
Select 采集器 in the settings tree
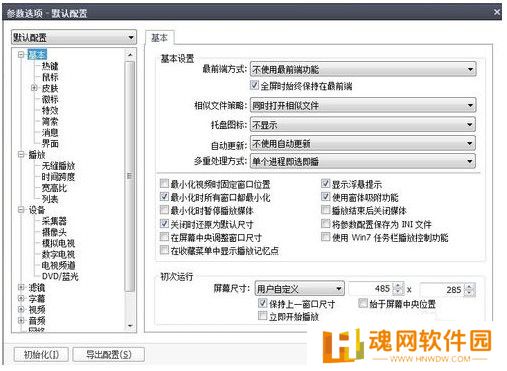pos(54,221)
